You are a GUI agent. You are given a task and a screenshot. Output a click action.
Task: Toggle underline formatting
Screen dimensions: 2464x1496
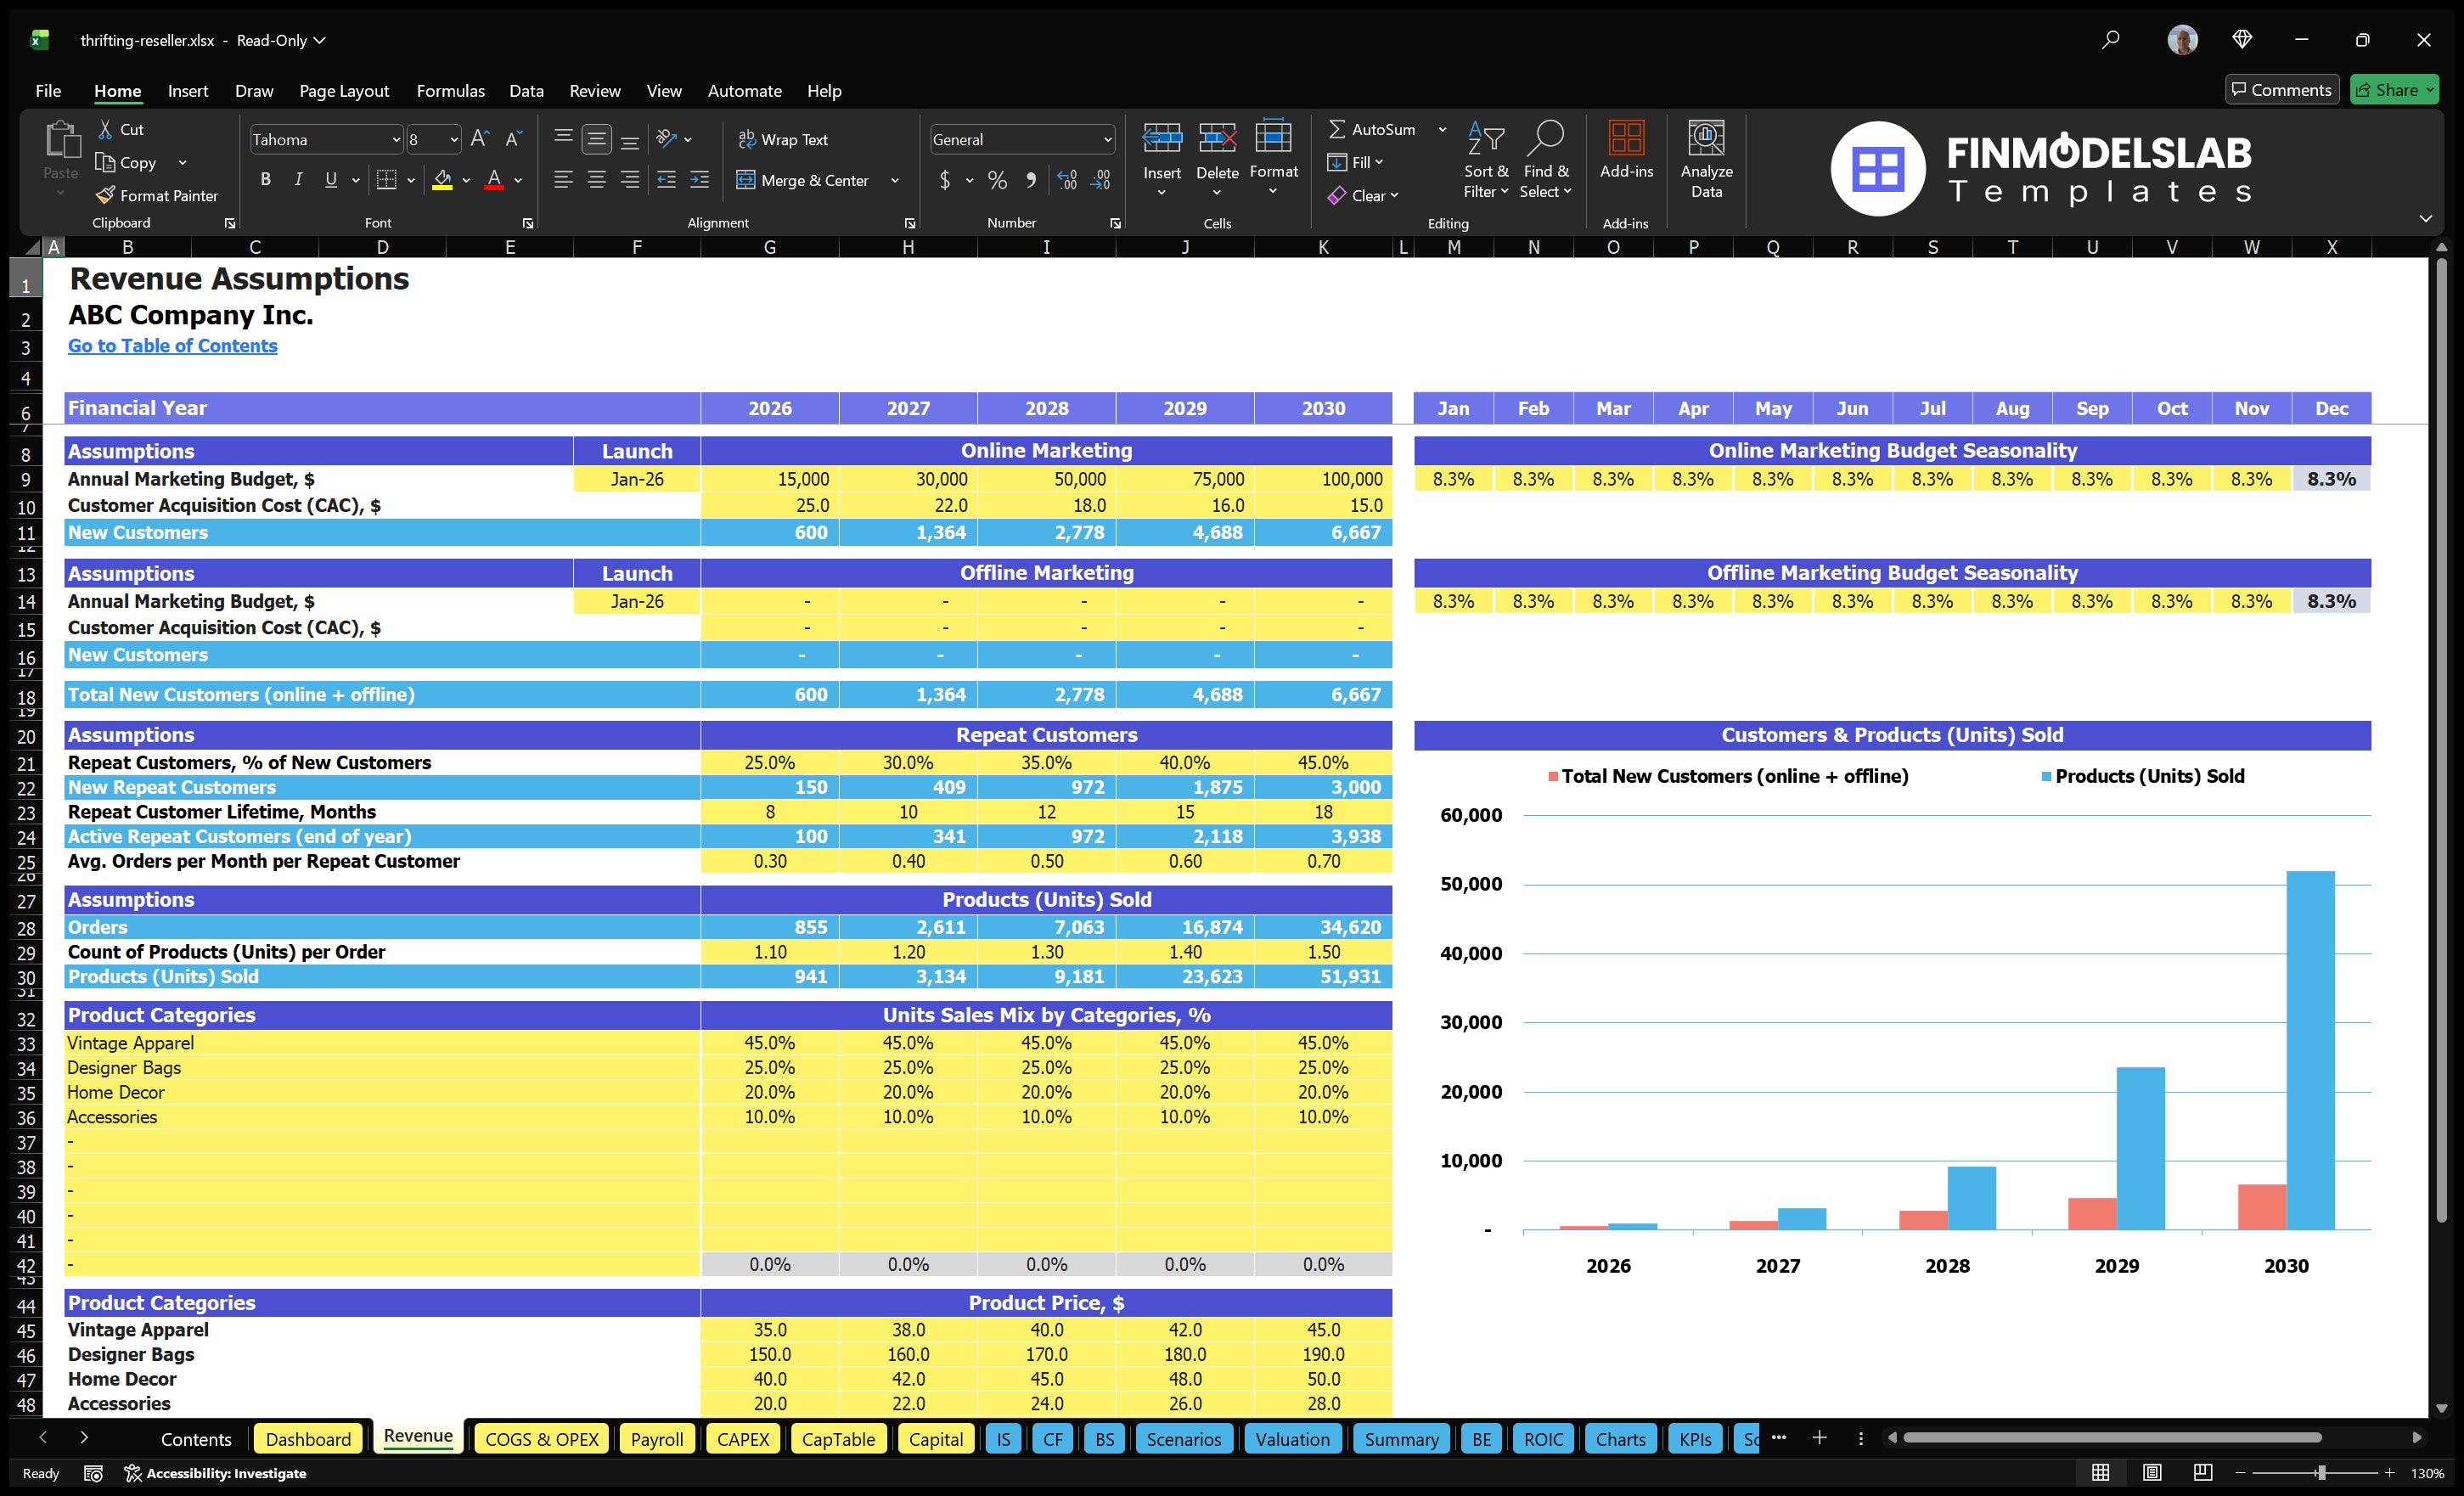click(330, 179)
